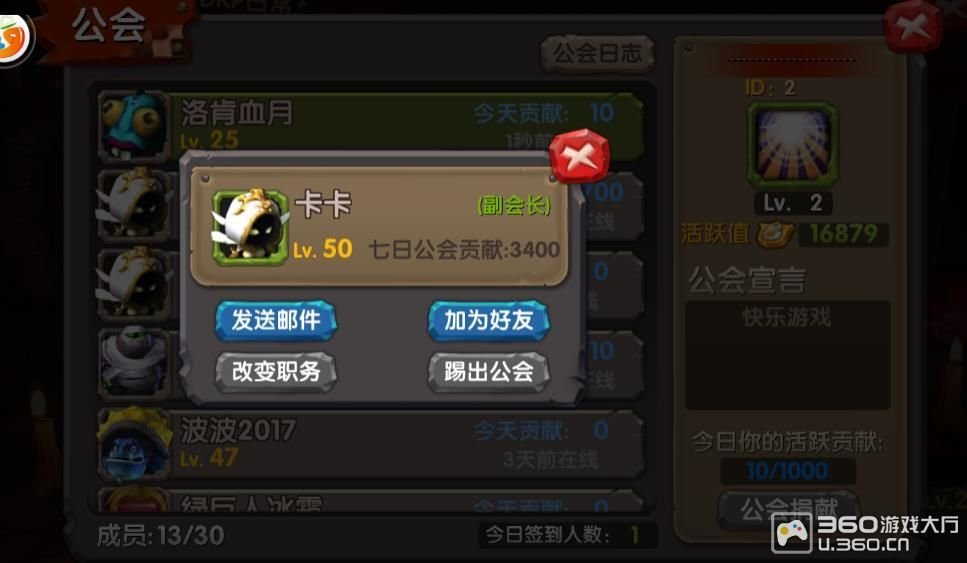Tap the 发送邮件 button

(276, 320)
